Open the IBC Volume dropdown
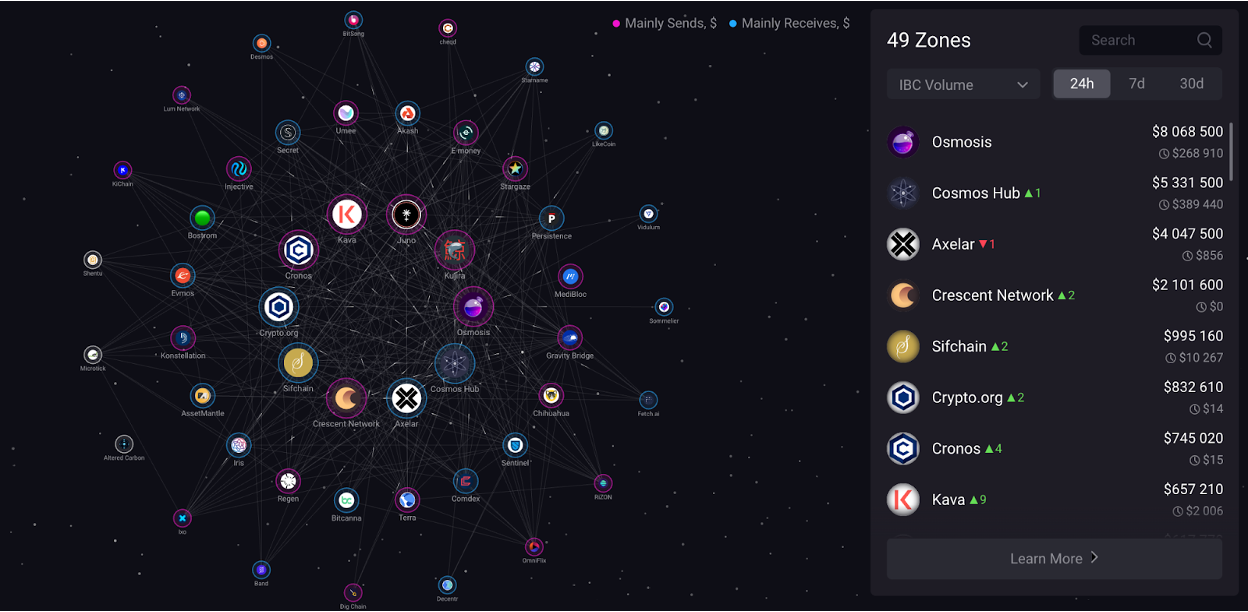 tap(963, 85)
